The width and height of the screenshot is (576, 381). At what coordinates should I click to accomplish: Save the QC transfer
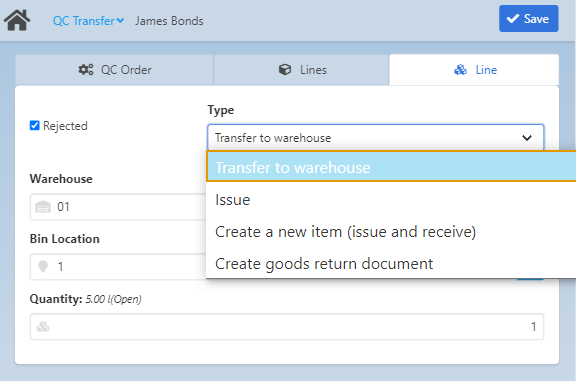tap(529, 19)
